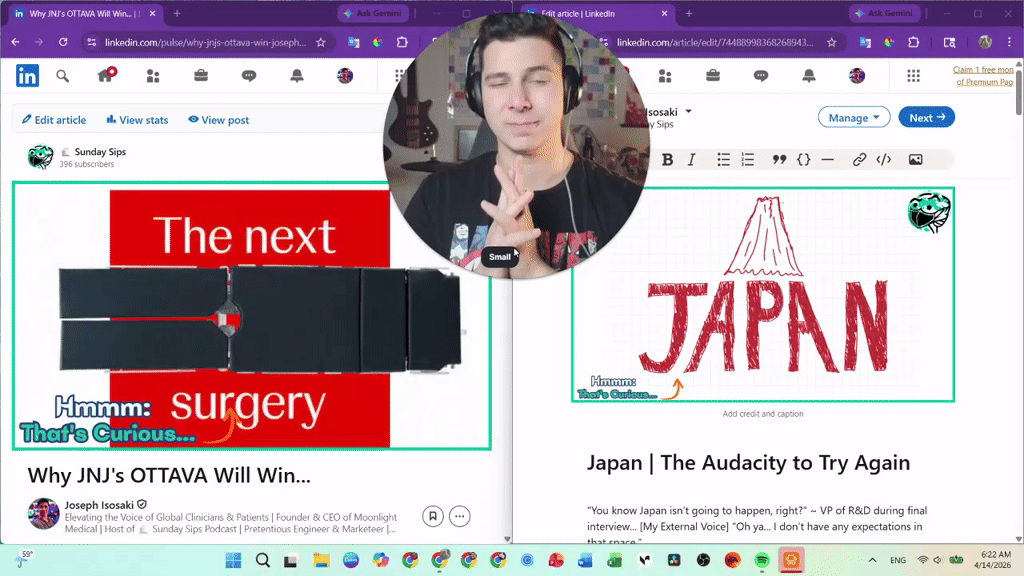Insert horizontal divider line
The width and height of the screenshot is (1024, 576).
pos(827,159)
